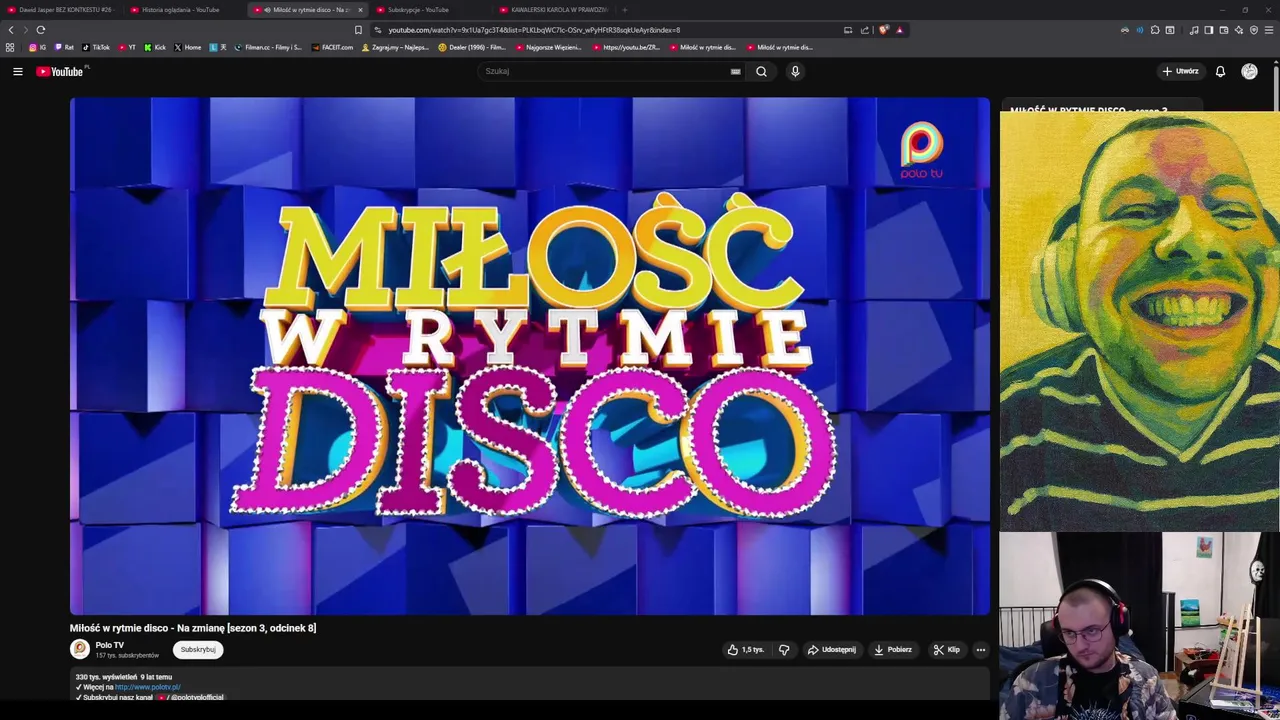Open the media playlist music icon
This screenshot has height=720, width=1280.
(x=1194, y=30)
